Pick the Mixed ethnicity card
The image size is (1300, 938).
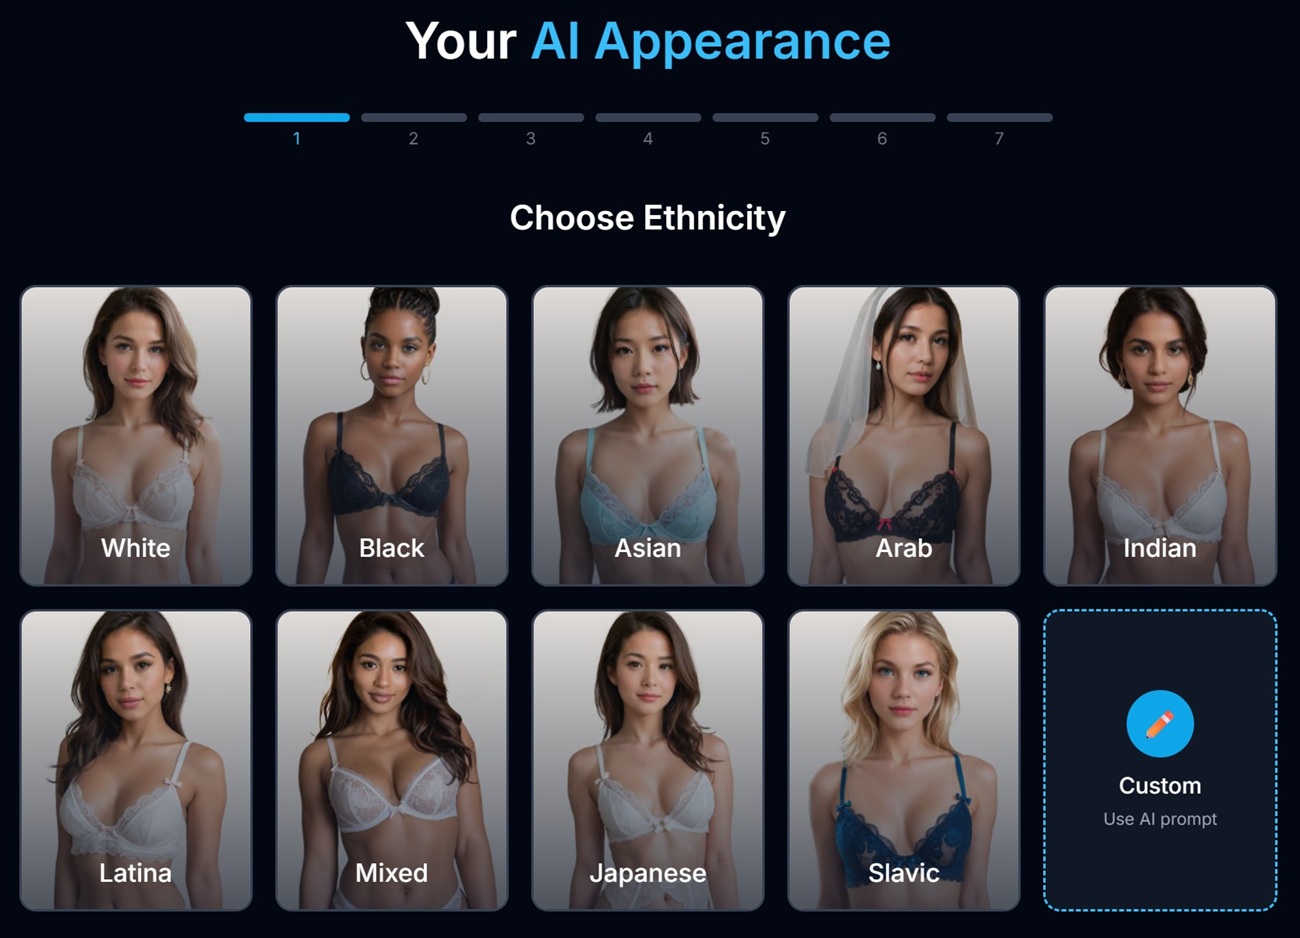pyautogui.click(x=392, y=760)
